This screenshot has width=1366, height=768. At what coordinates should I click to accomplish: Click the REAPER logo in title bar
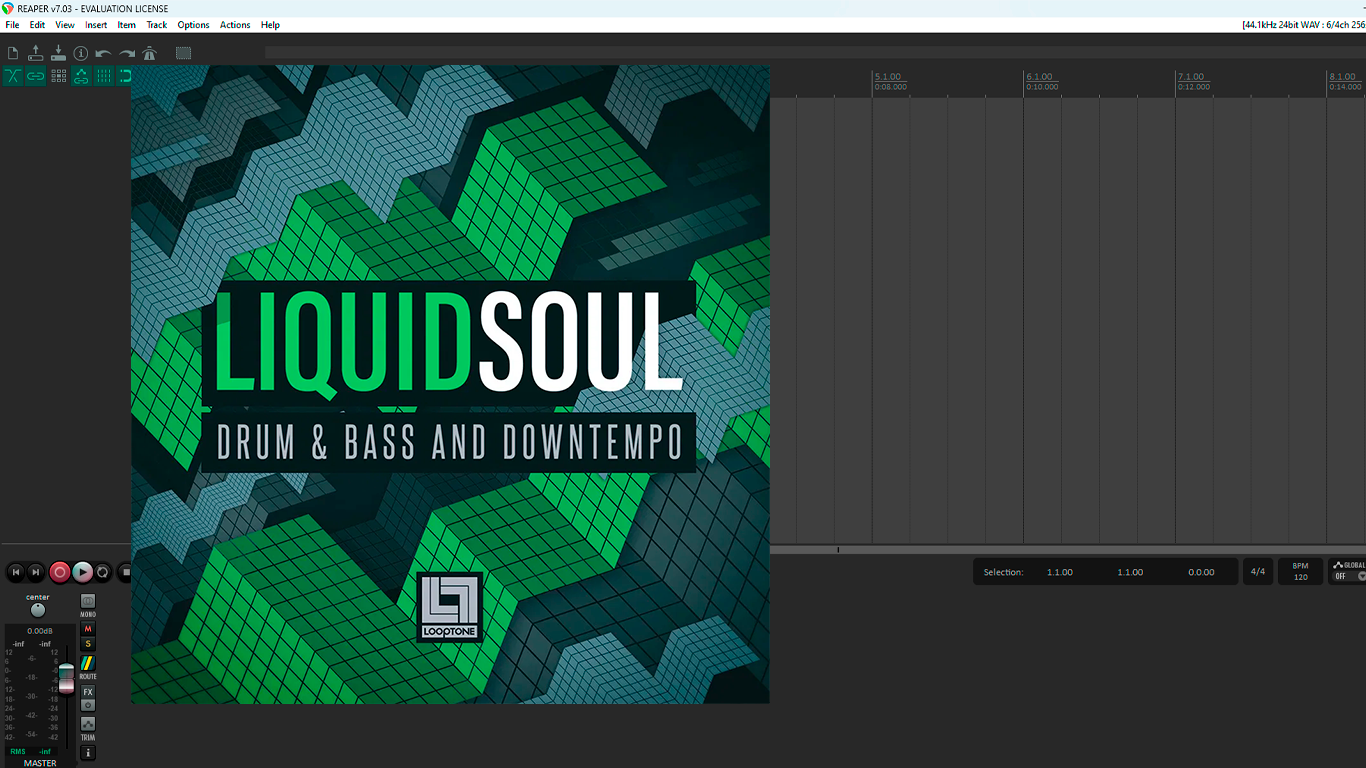(x=8, y=8)
